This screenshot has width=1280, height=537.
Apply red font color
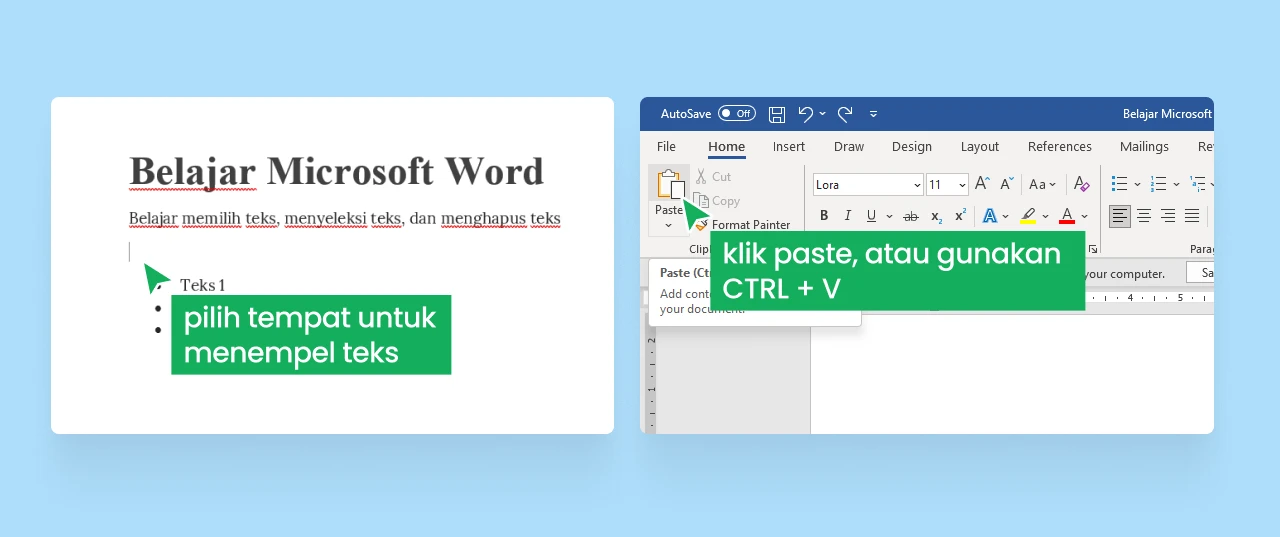[x=1067, y=216]
